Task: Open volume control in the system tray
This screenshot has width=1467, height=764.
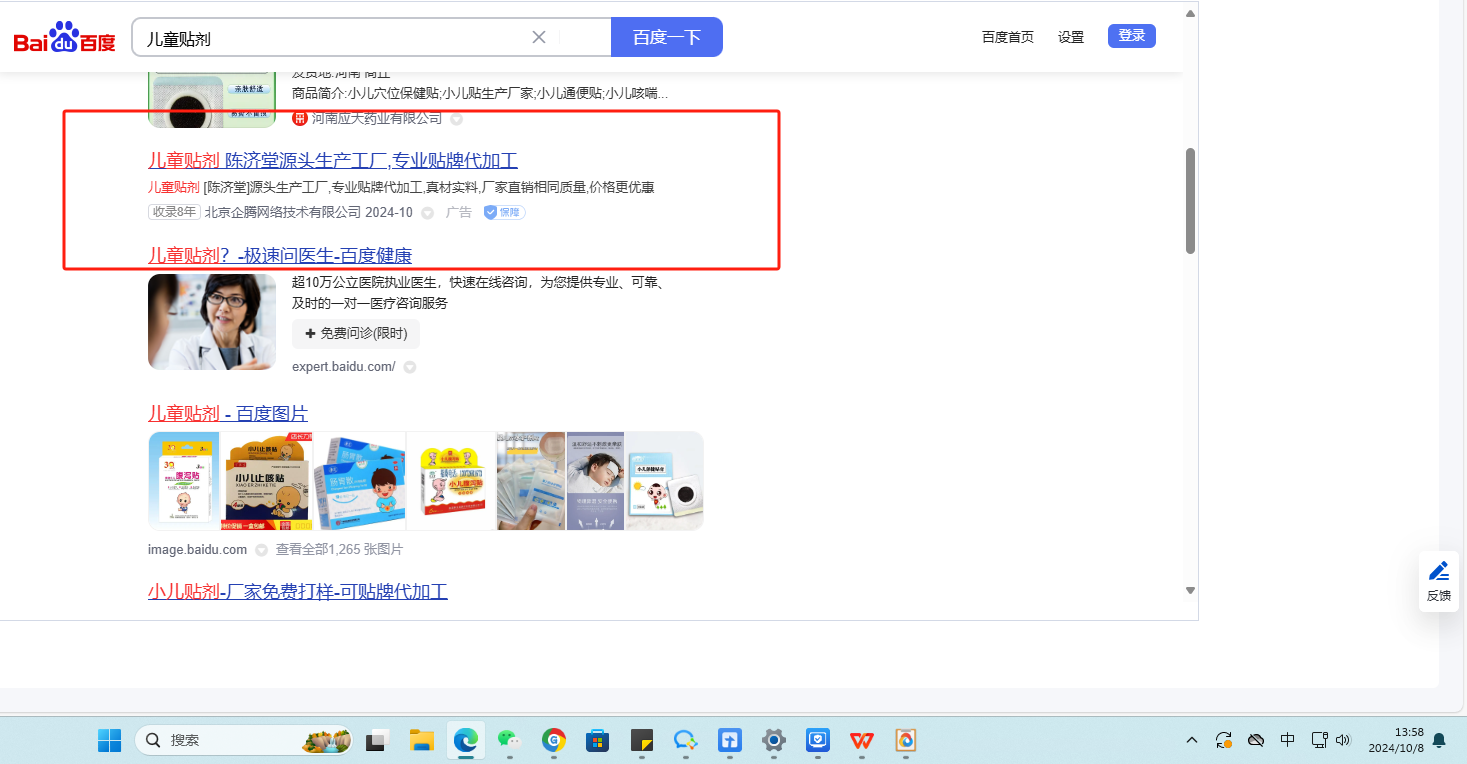Action: click(x=1343, y=741)
